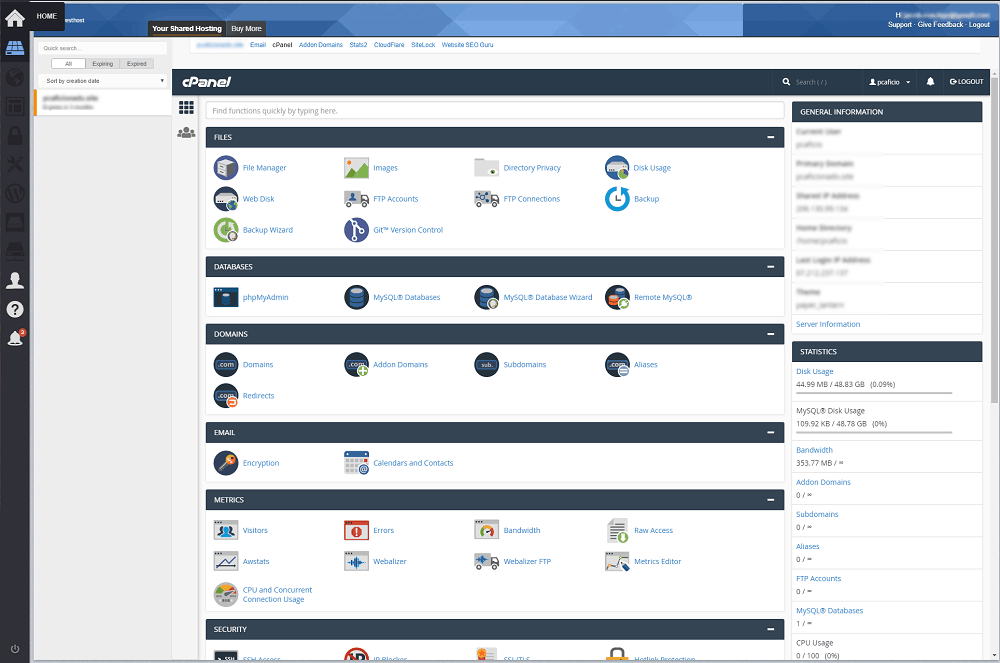Click the cPanel grid home icon
Viewport: 1000px width, 663px height.
(186, 108)
